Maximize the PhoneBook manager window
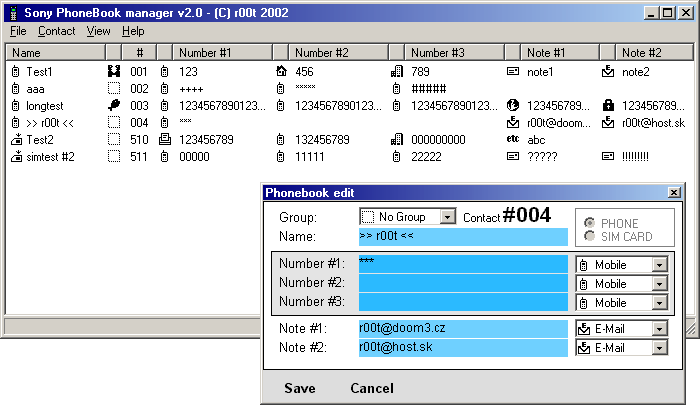 668,13
